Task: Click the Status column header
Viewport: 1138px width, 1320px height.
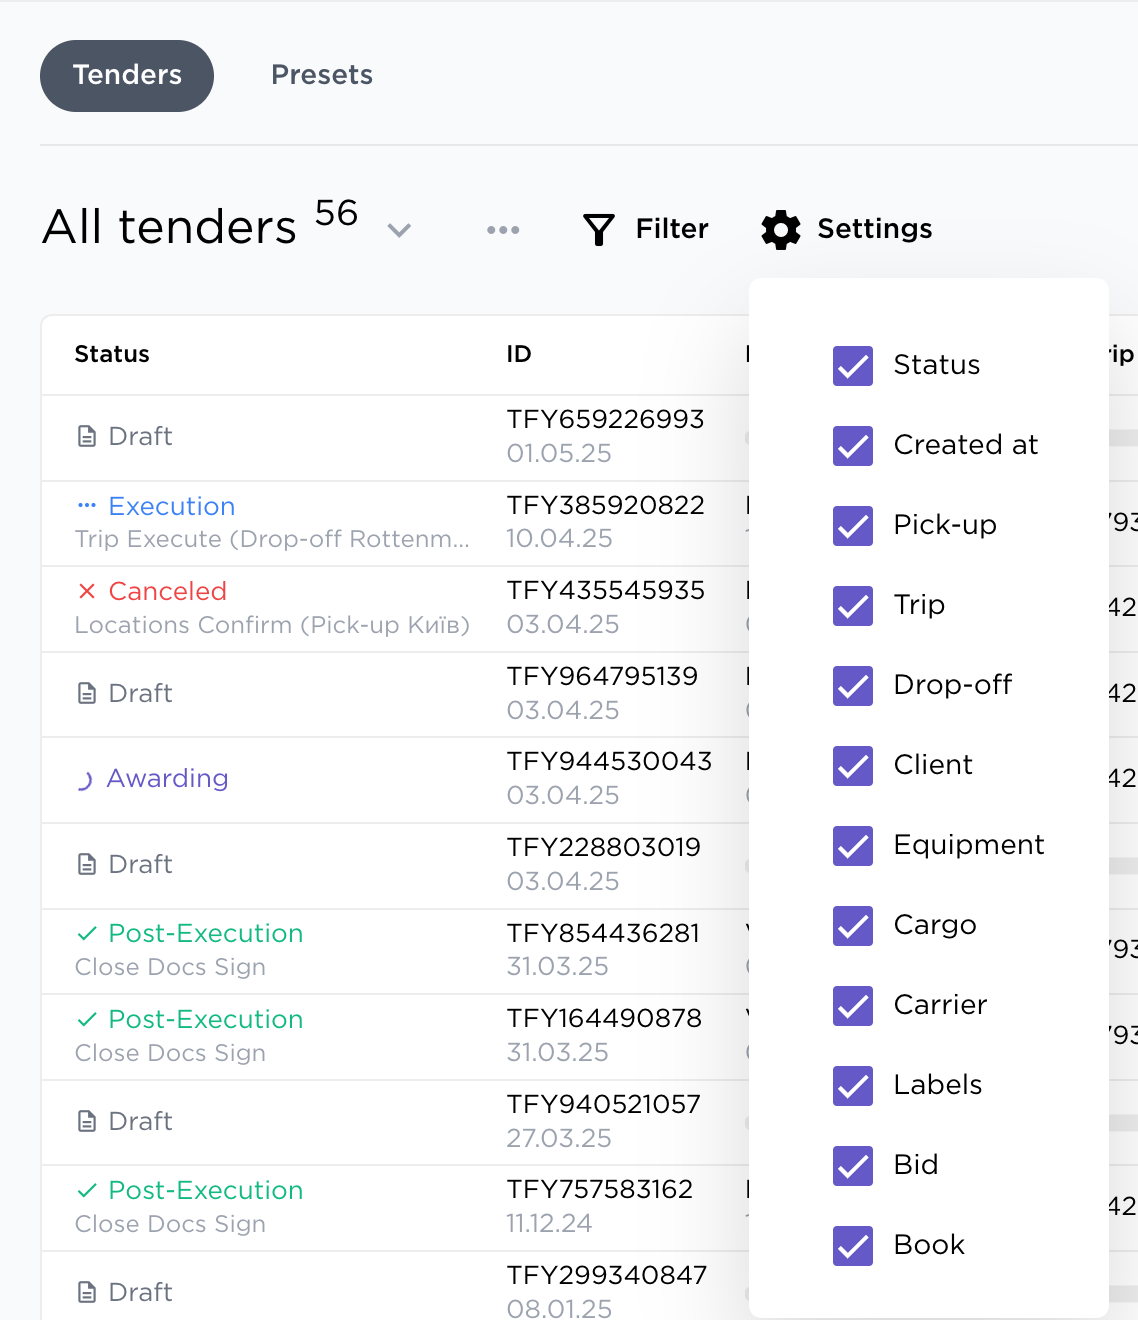Action: [112, 354]
